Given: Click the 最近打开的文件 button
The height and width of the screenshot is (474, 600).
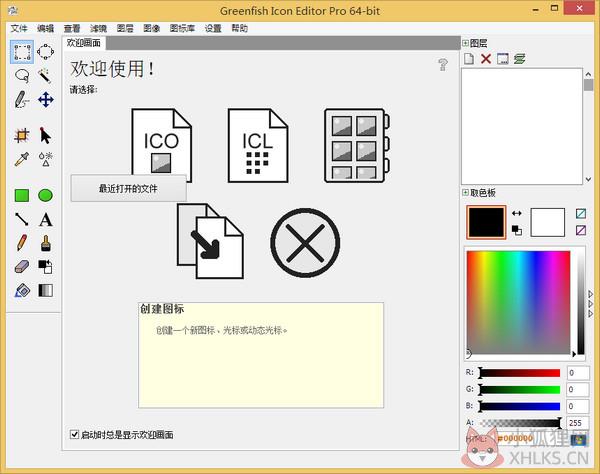Looking at the screenshot, I should 129,188.
